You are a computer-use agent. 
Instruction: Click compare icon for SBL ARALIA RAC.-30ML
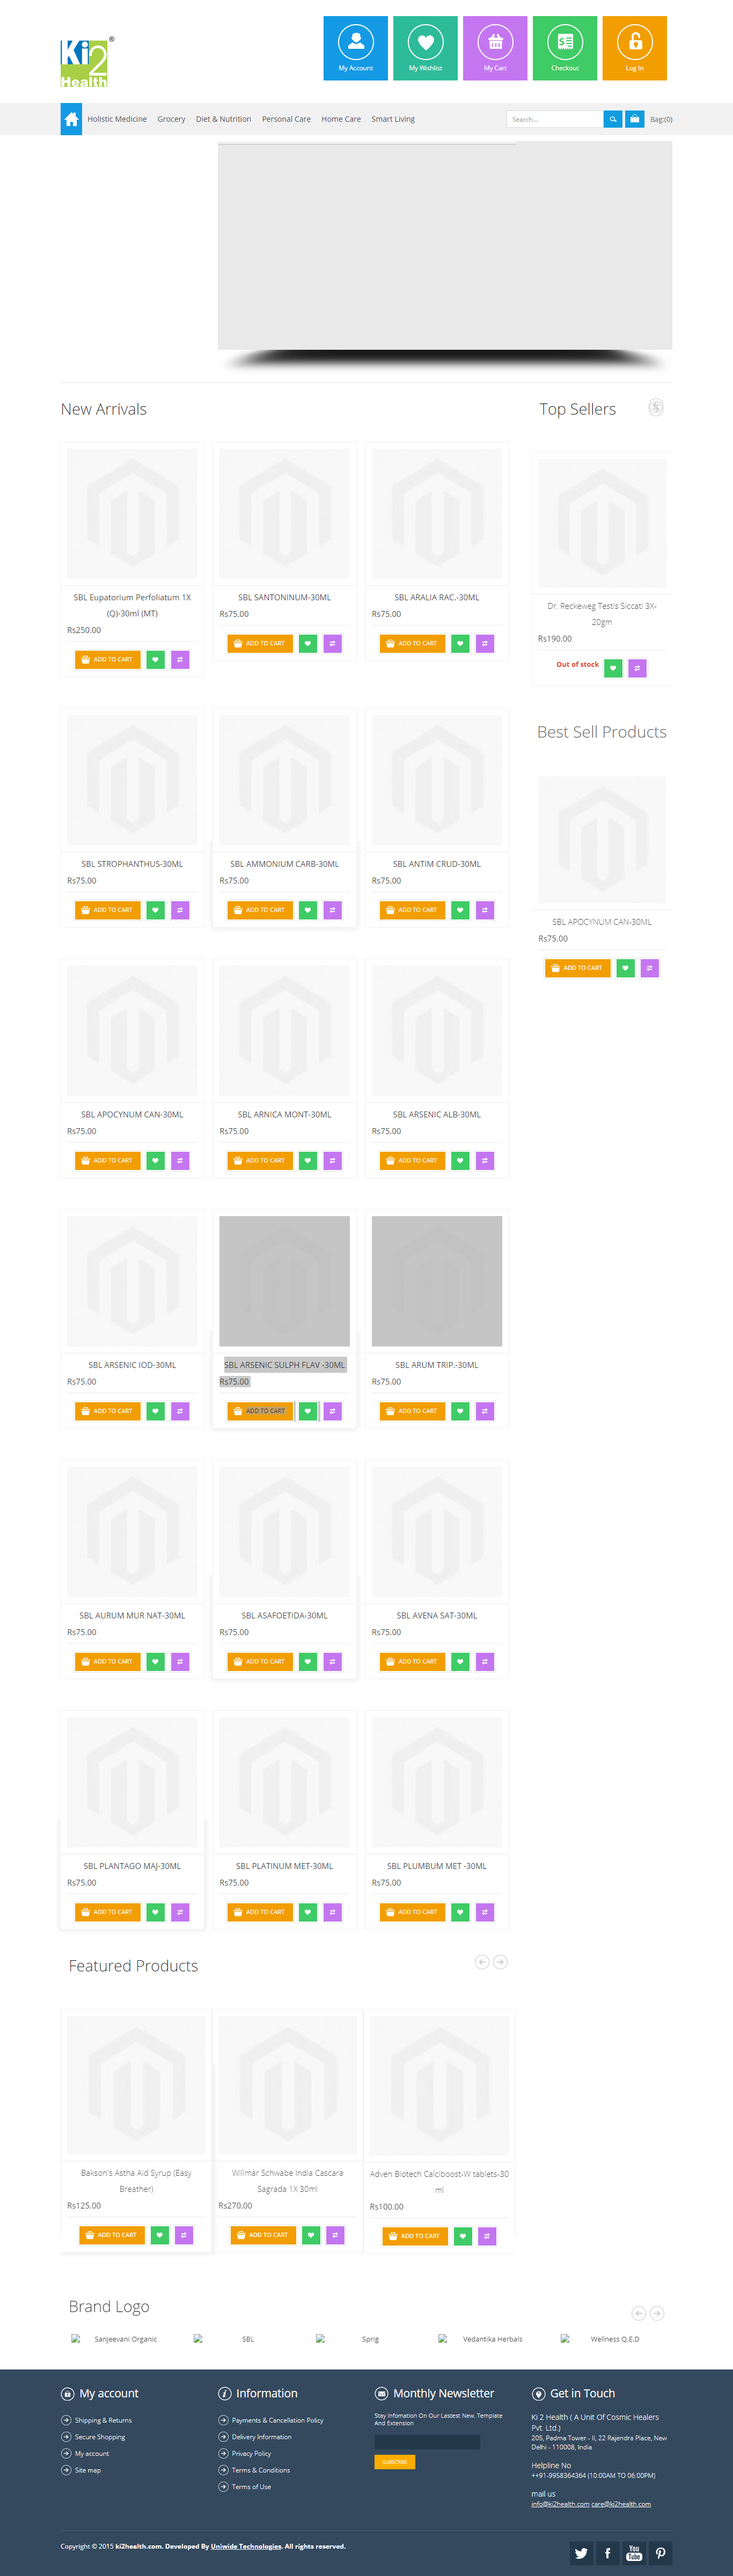[x=485, y=643]
